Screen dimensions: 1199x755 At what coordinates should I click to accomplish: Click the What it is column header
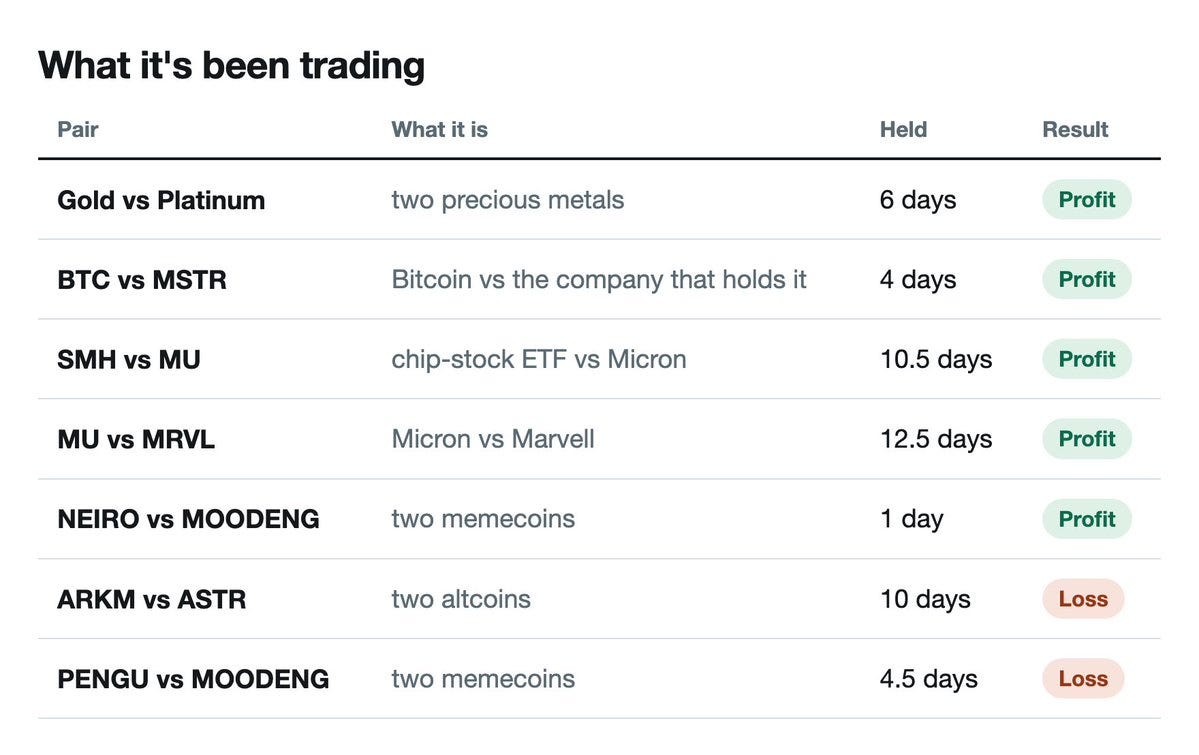439,129
